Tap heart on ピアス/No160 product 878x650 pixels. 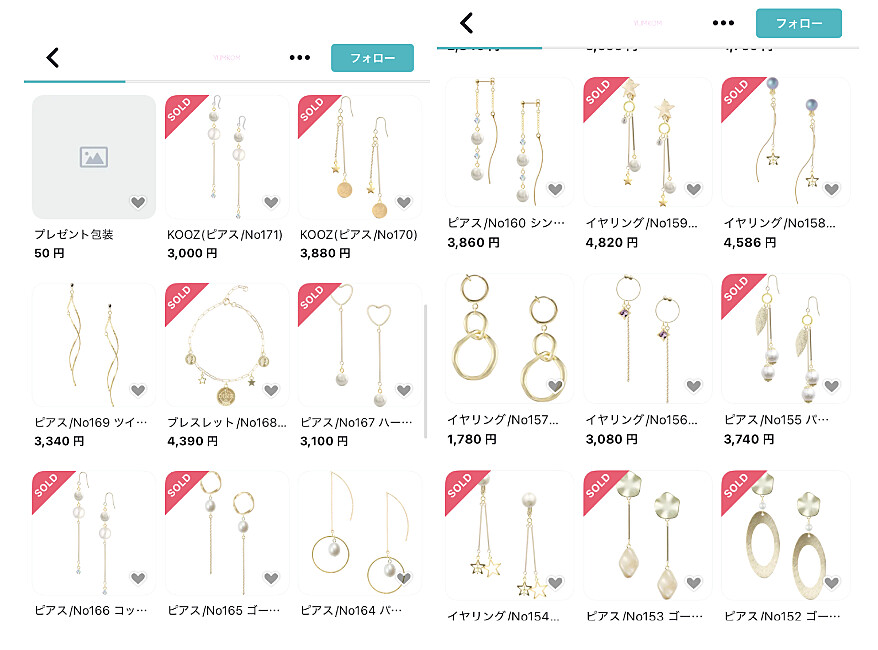pos(555,189)
